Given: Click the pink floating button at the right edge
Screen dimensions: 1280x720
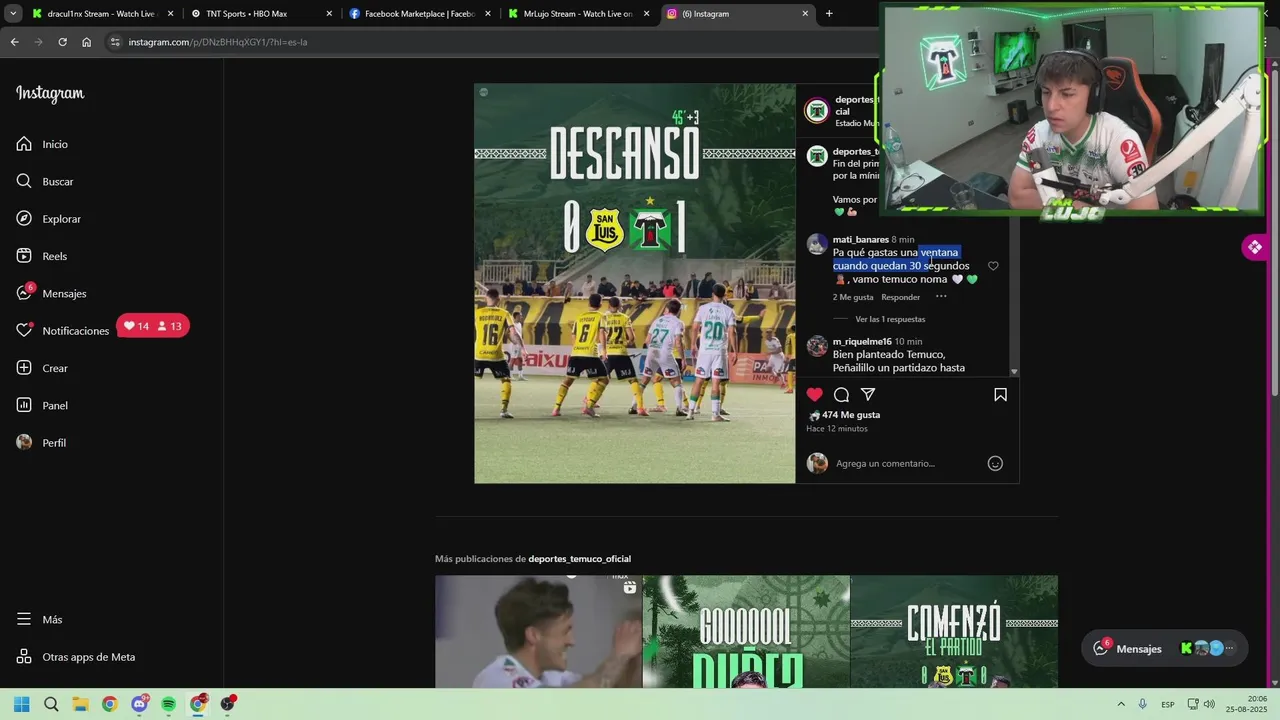Looking at the screenshot, I should [x=1255, y=247].
